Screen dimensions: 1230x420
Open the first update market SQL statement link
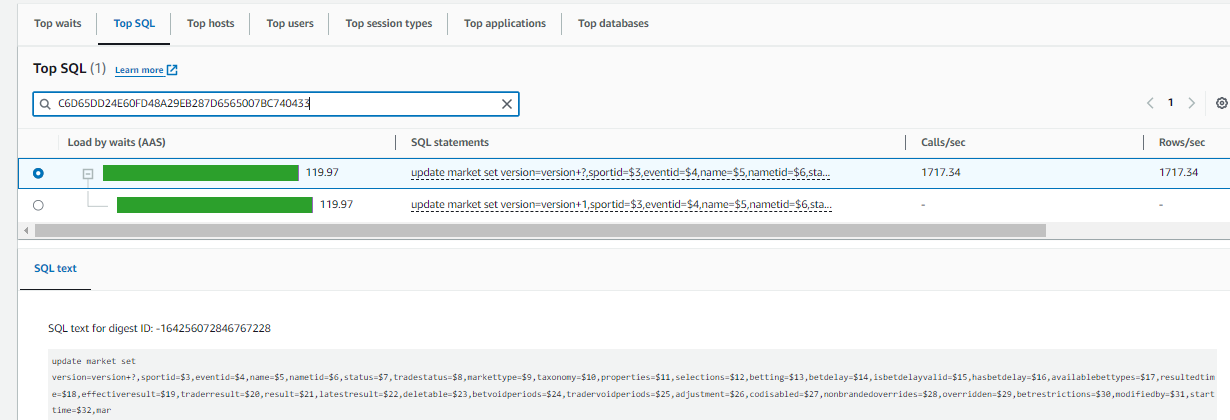pos(620,173)
